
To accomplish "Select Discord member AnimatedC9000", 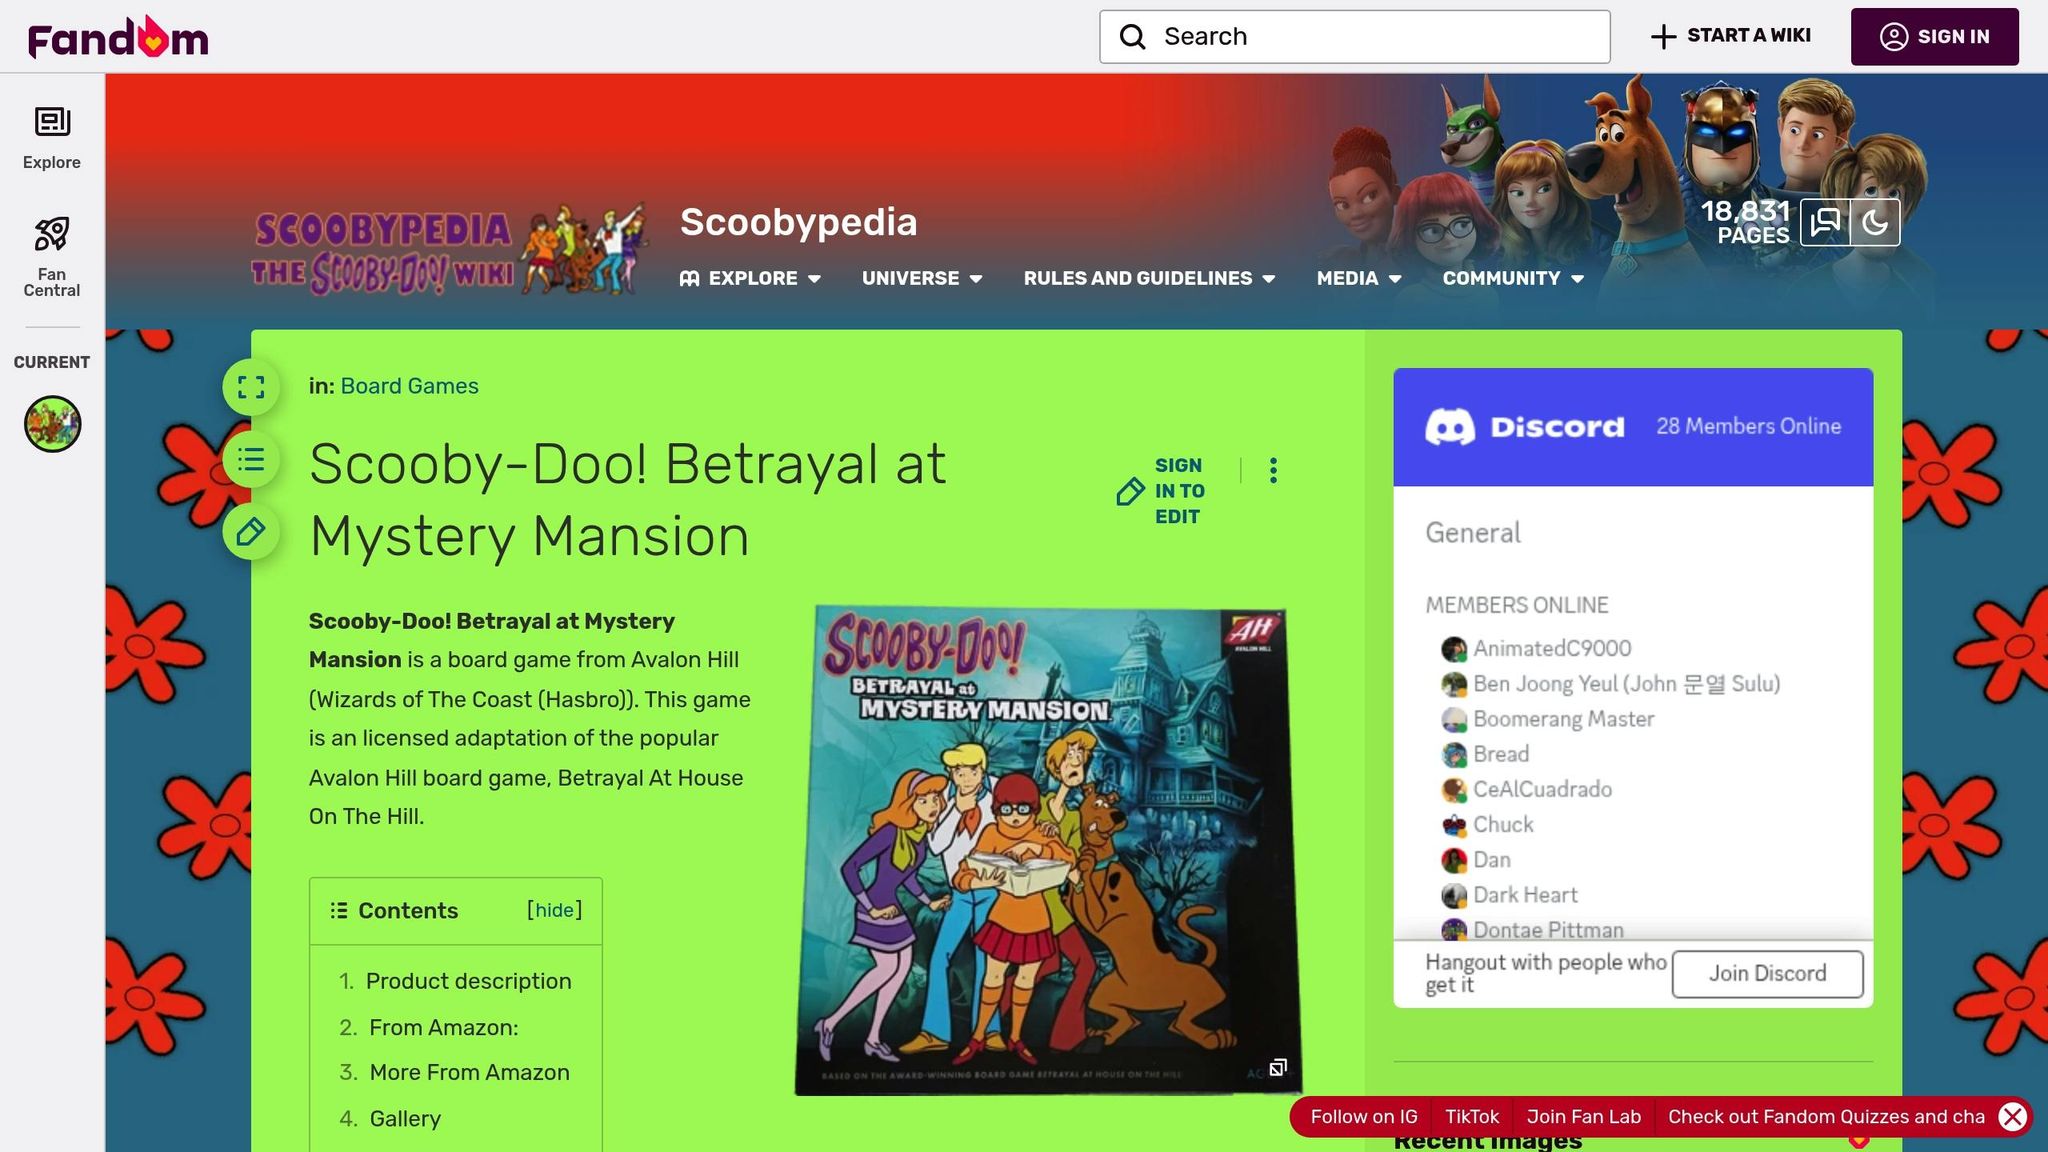I will 1551,648.
